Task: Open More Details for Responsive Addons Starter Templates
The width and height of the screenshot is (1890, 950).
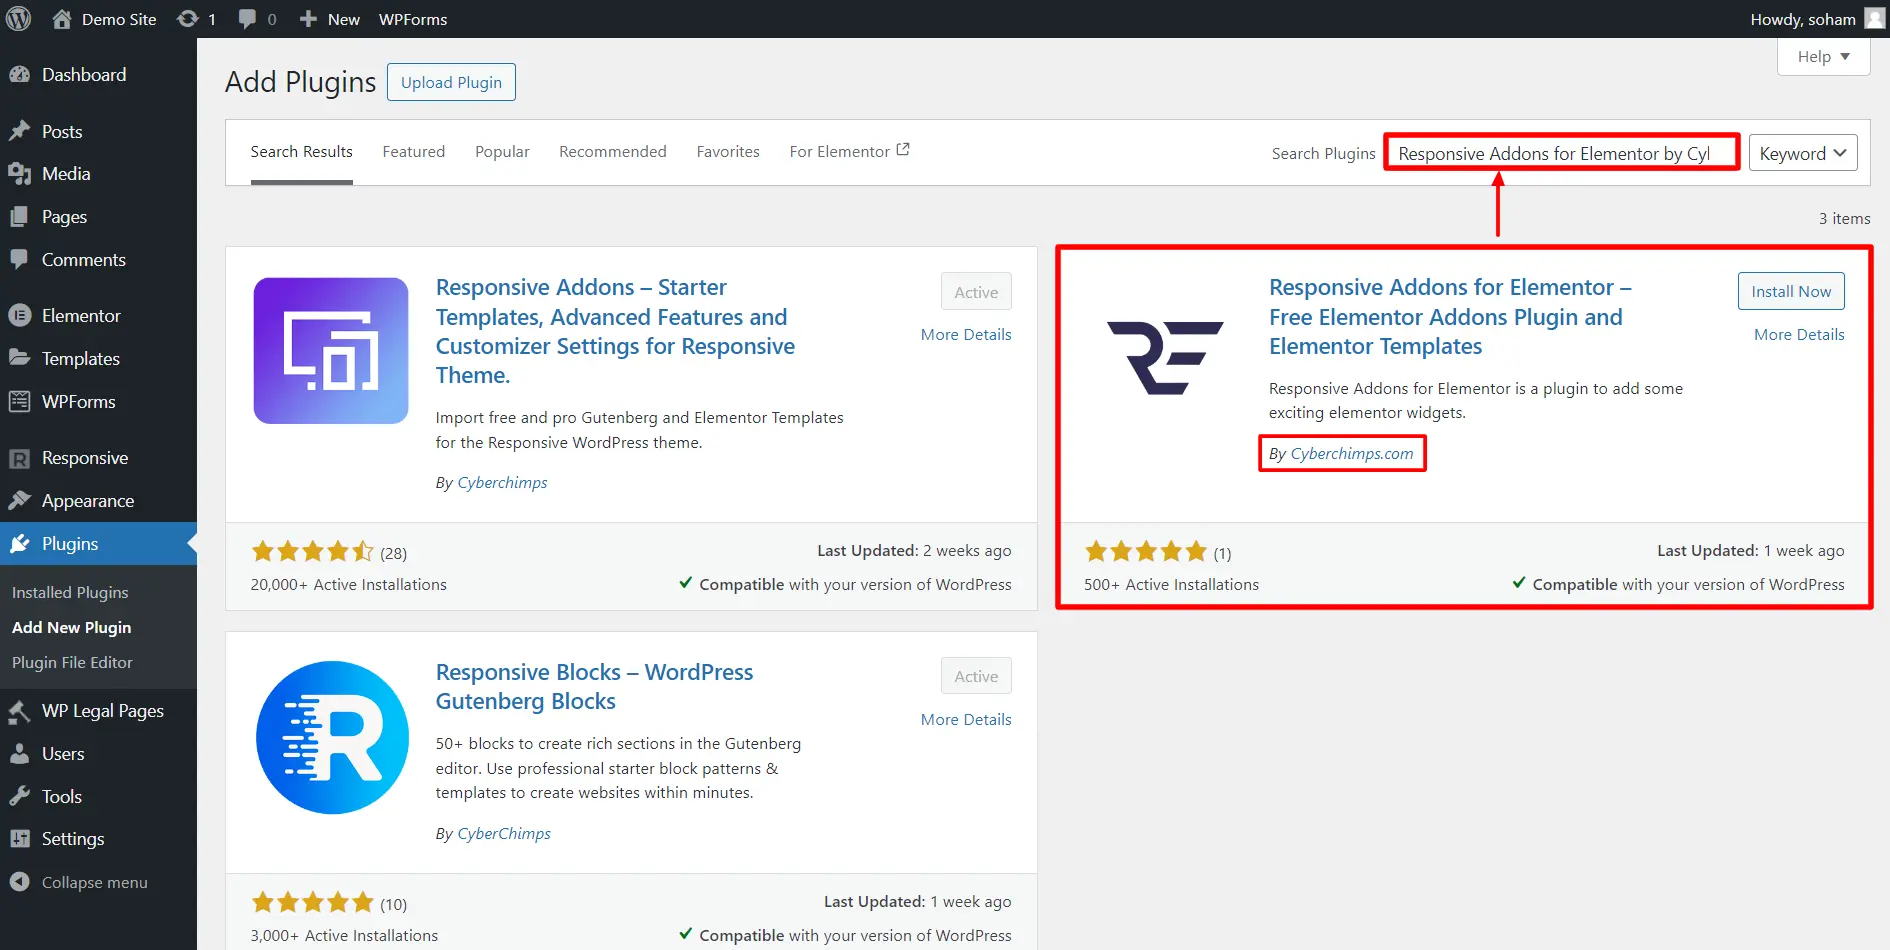Action: coord(966,335)
